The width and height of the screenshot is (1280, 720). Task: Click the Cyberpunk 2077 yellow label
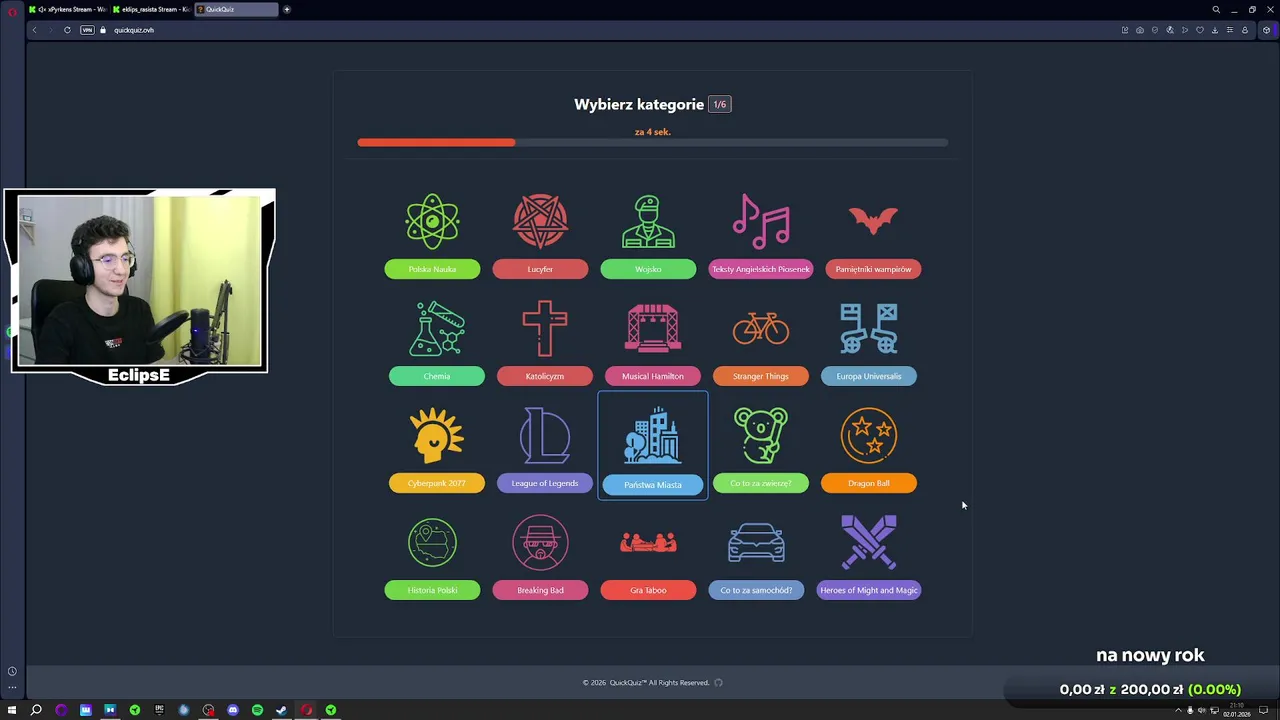pyautogui.click(x=437, y=483)
